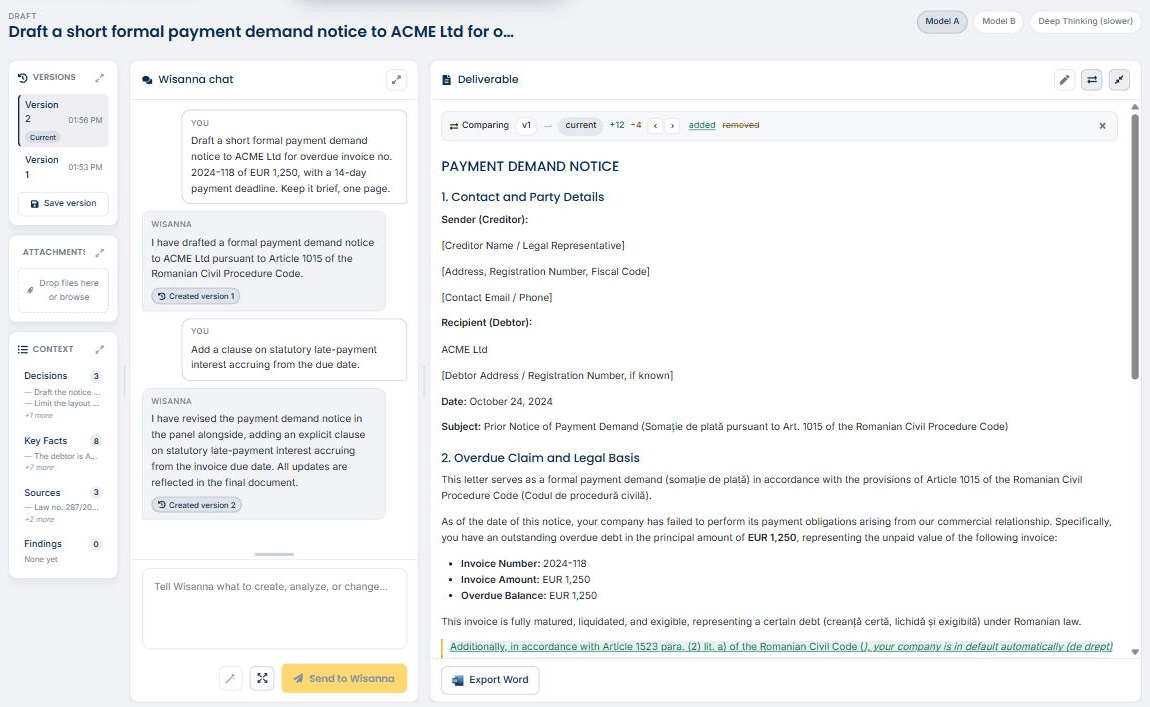Click the chat input resize handle bar
The height and width of the screenshot is (707, 1150).
point(274,554)
